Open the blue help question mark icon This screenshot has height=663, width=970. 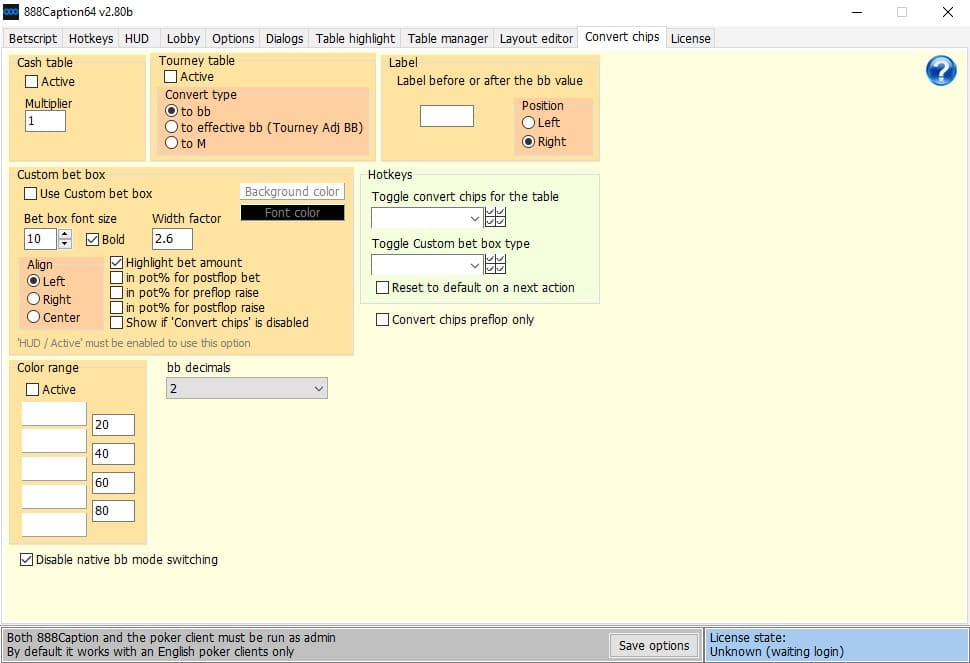tap(941, 71)
